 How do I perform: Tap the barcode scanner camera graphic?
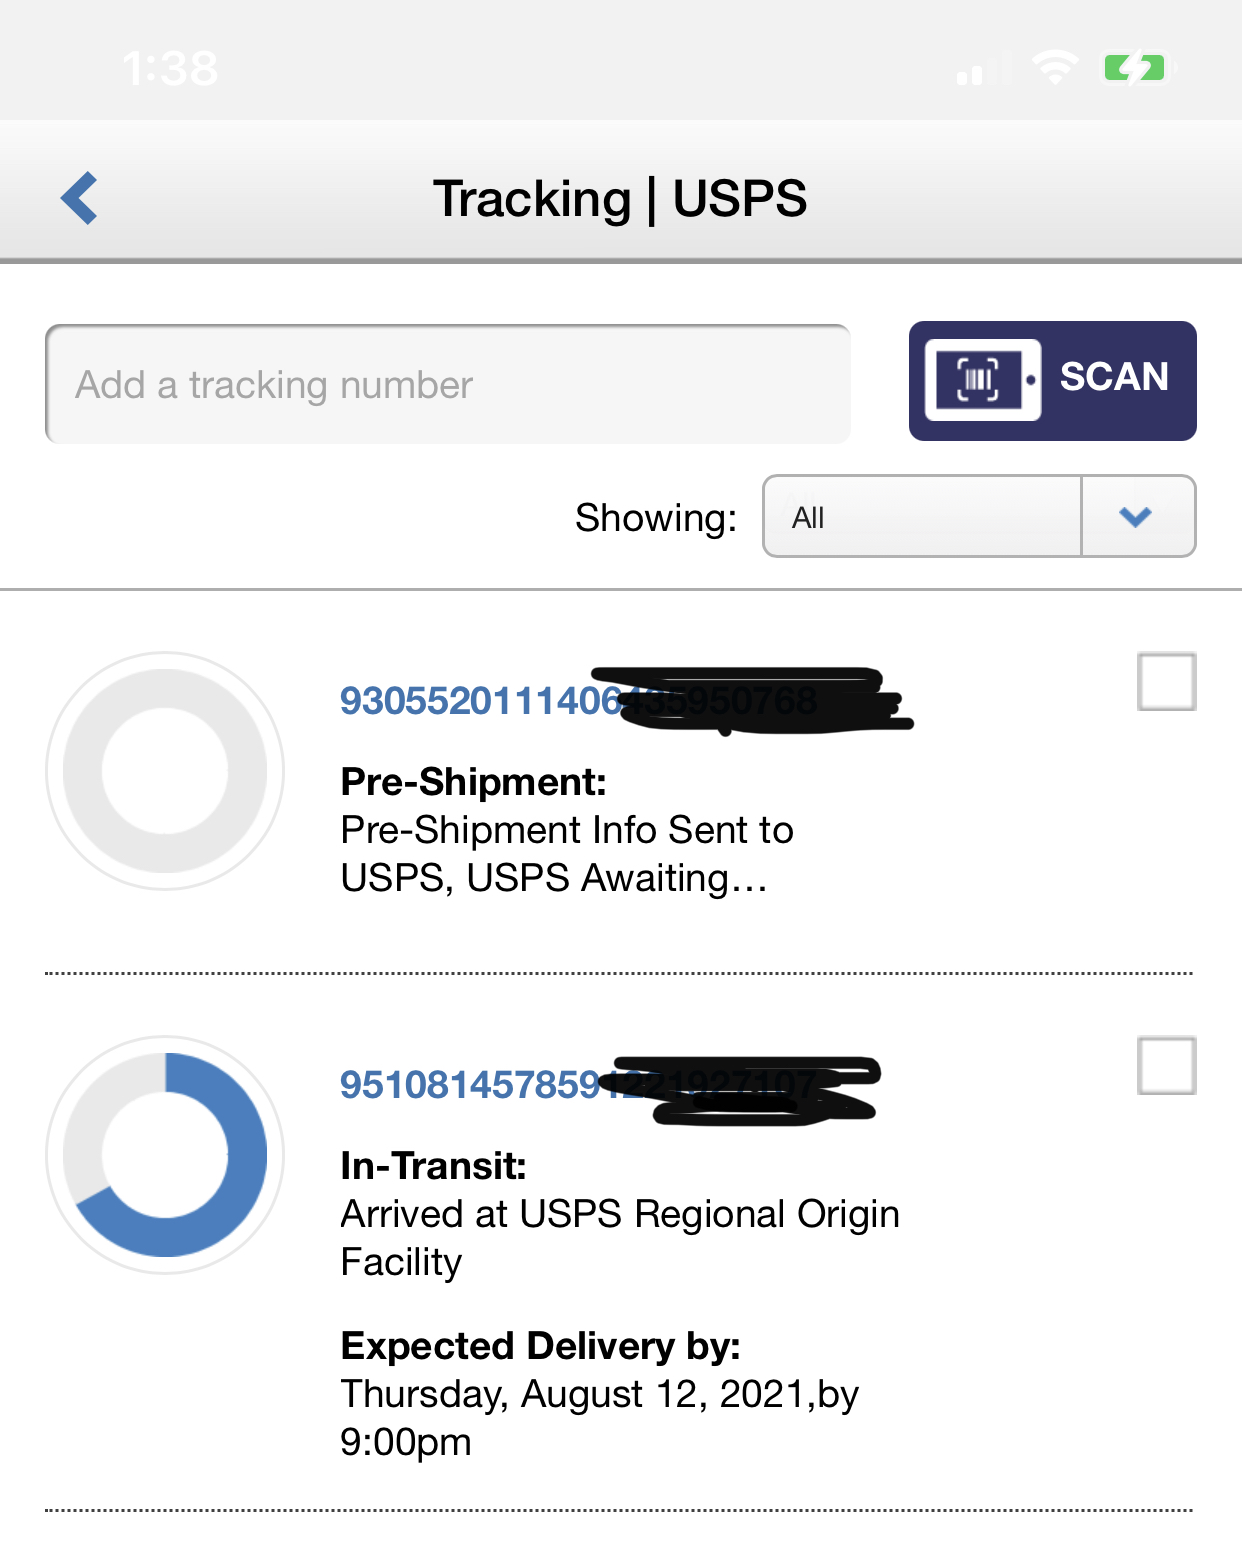pyautogui.click(x=982, y=378)
